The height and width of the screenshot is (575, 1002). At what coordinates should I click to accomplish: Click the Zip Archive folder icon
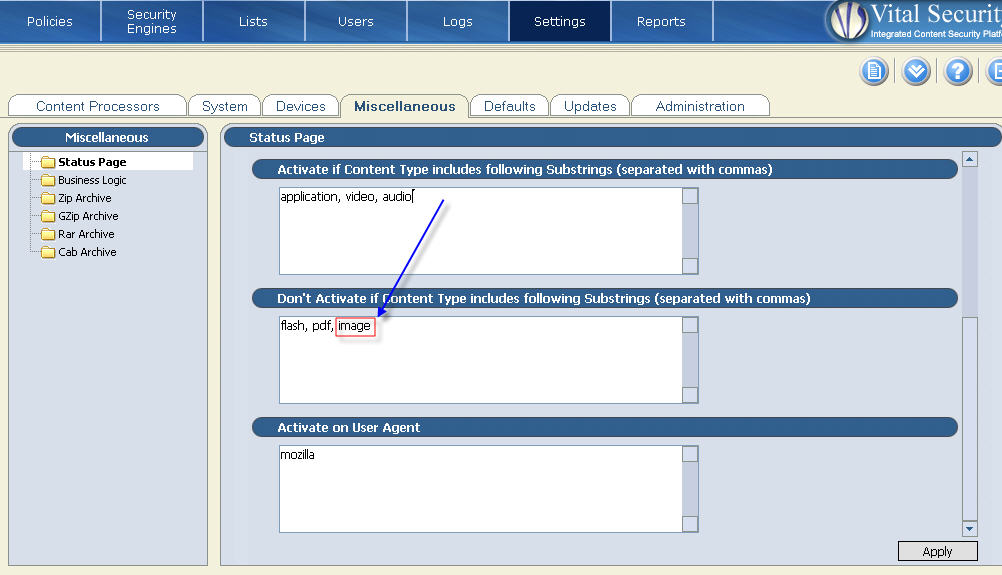click(48, 198)
